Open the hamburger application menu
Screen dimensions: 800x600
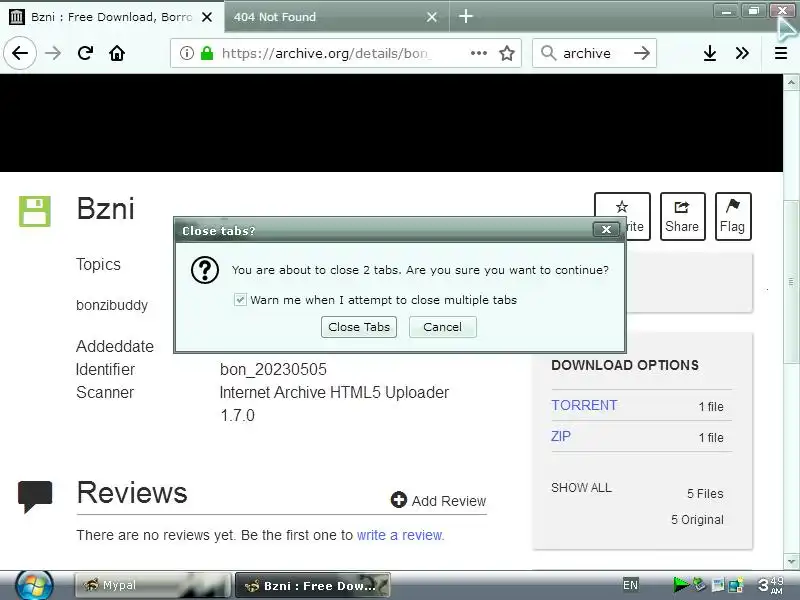click(781, 53)
